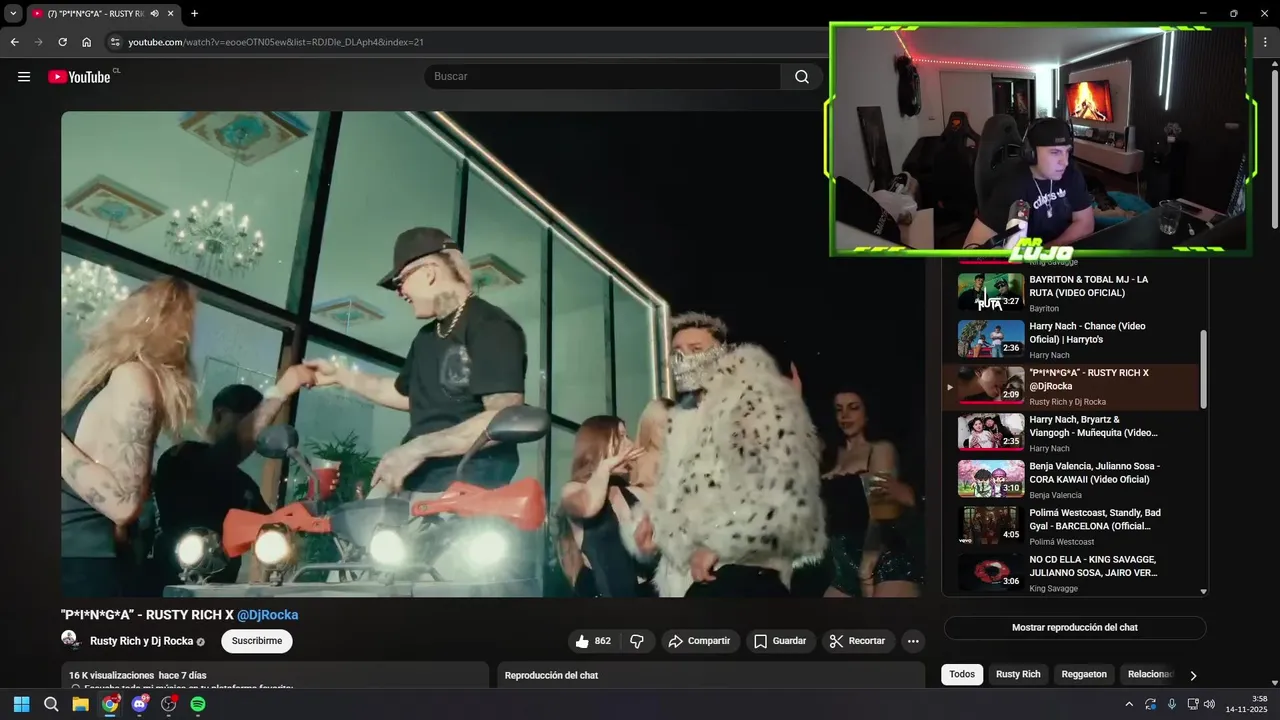Go back with the browser back arrow

pyautogui.click(x=14, y=42)
